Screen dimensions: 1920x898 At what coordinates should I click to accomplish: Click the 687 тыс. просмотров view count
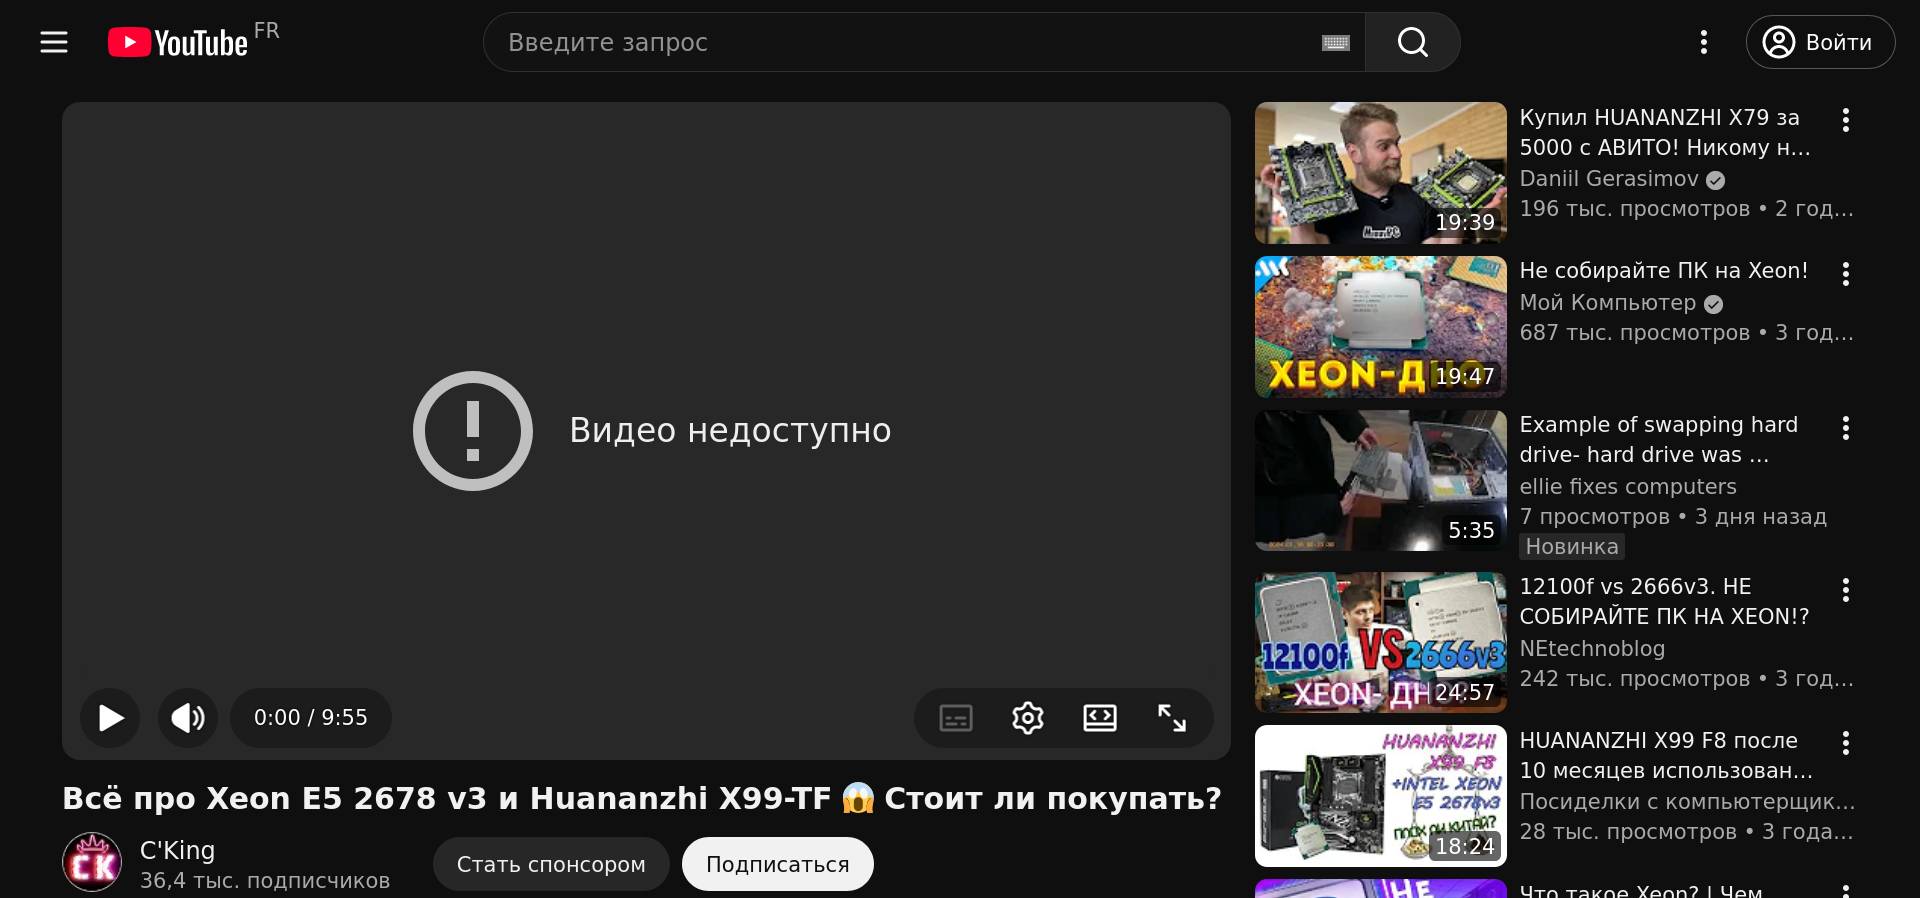point(1635,333)
